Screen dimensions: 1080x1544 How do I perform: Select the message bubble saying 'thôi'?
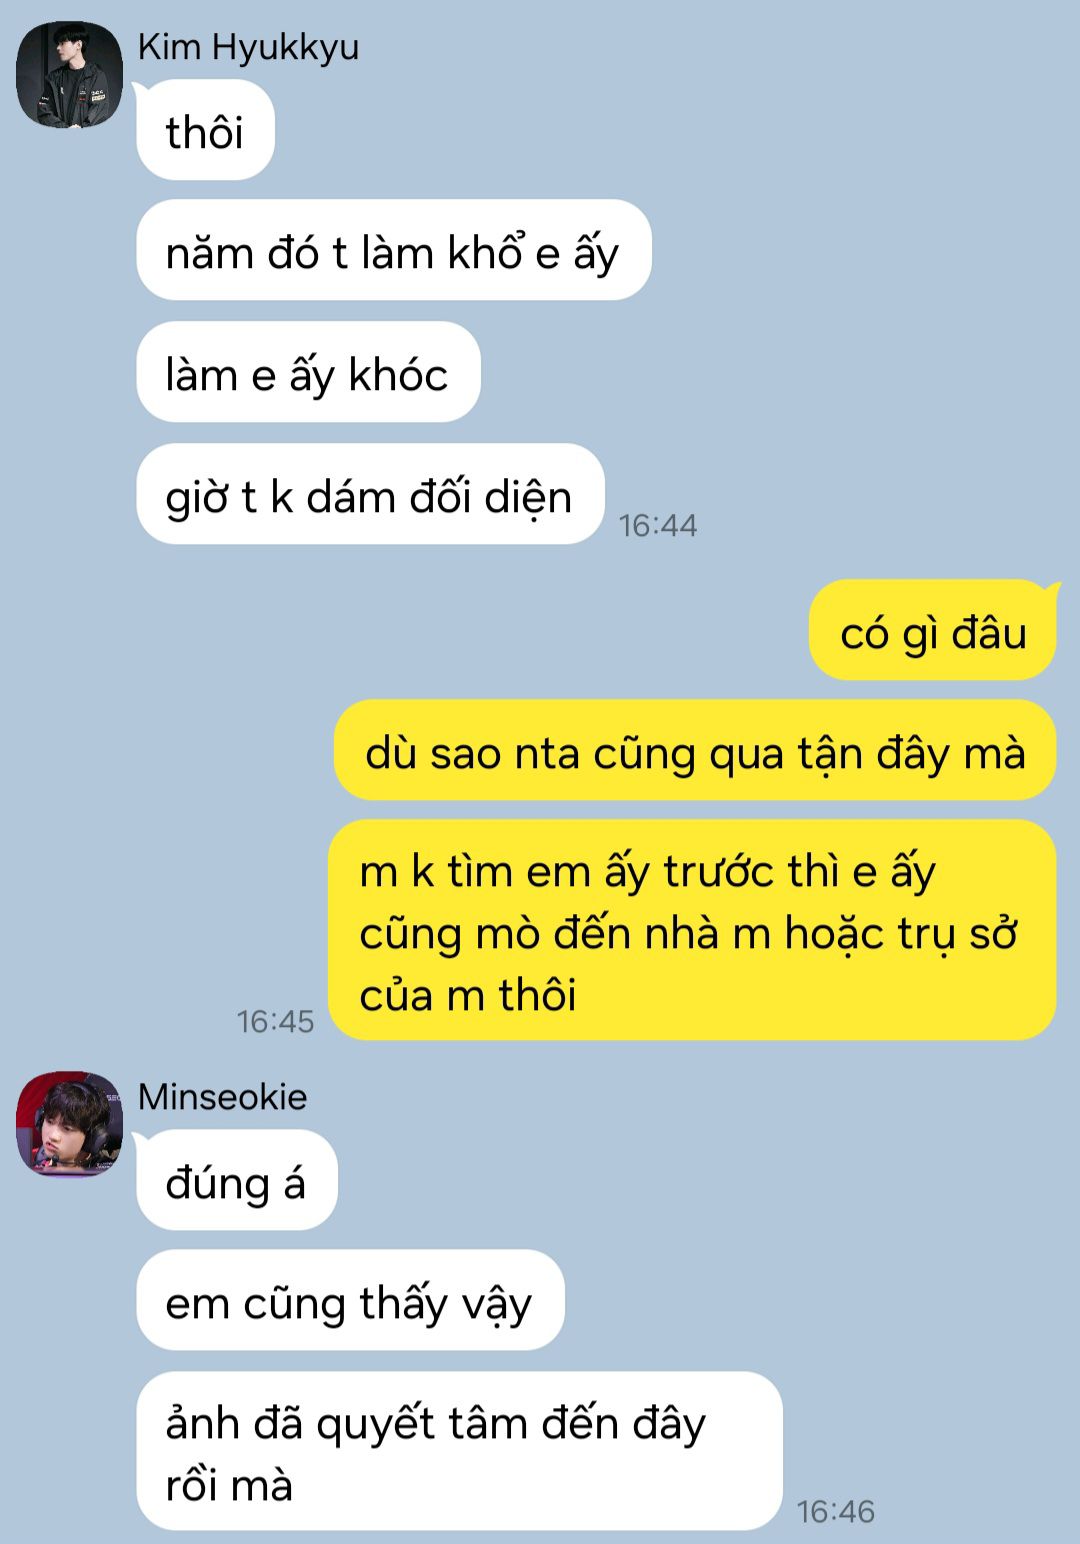(x=205, y=131)
